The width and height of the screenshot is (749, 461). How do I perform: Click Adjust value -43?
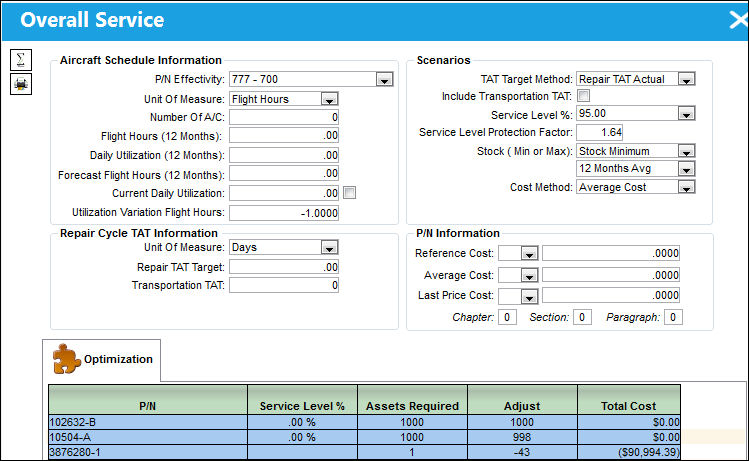[x=522, y=452]
